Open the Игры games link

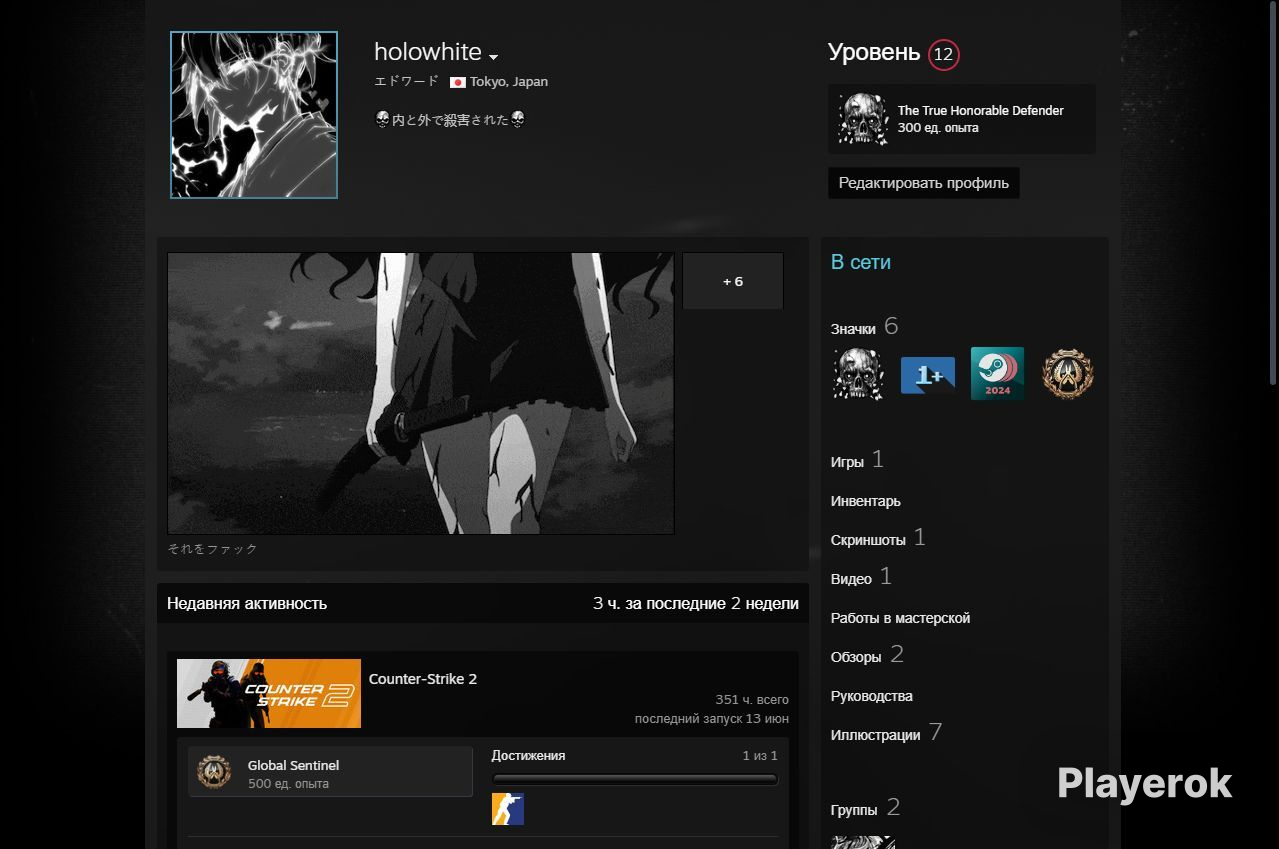tap(847, 462)
